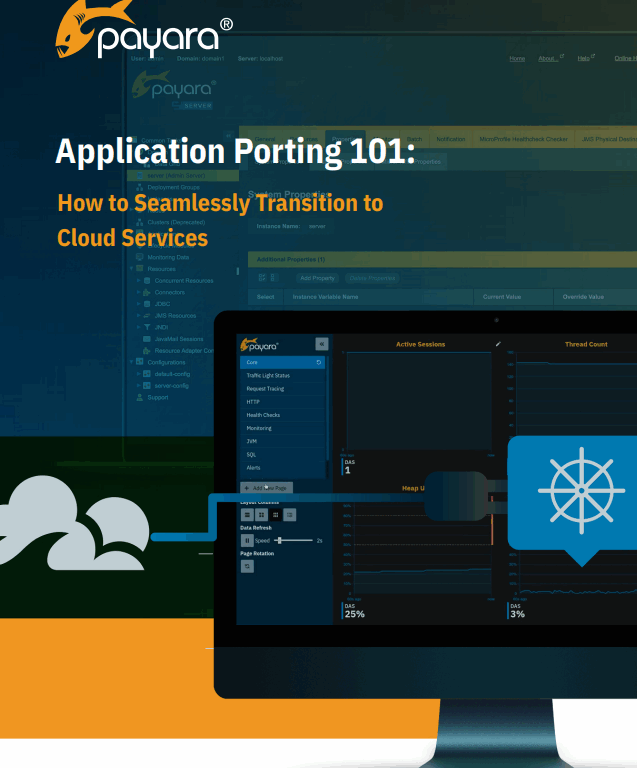Select the four-column layout icon

click(289, 514)
